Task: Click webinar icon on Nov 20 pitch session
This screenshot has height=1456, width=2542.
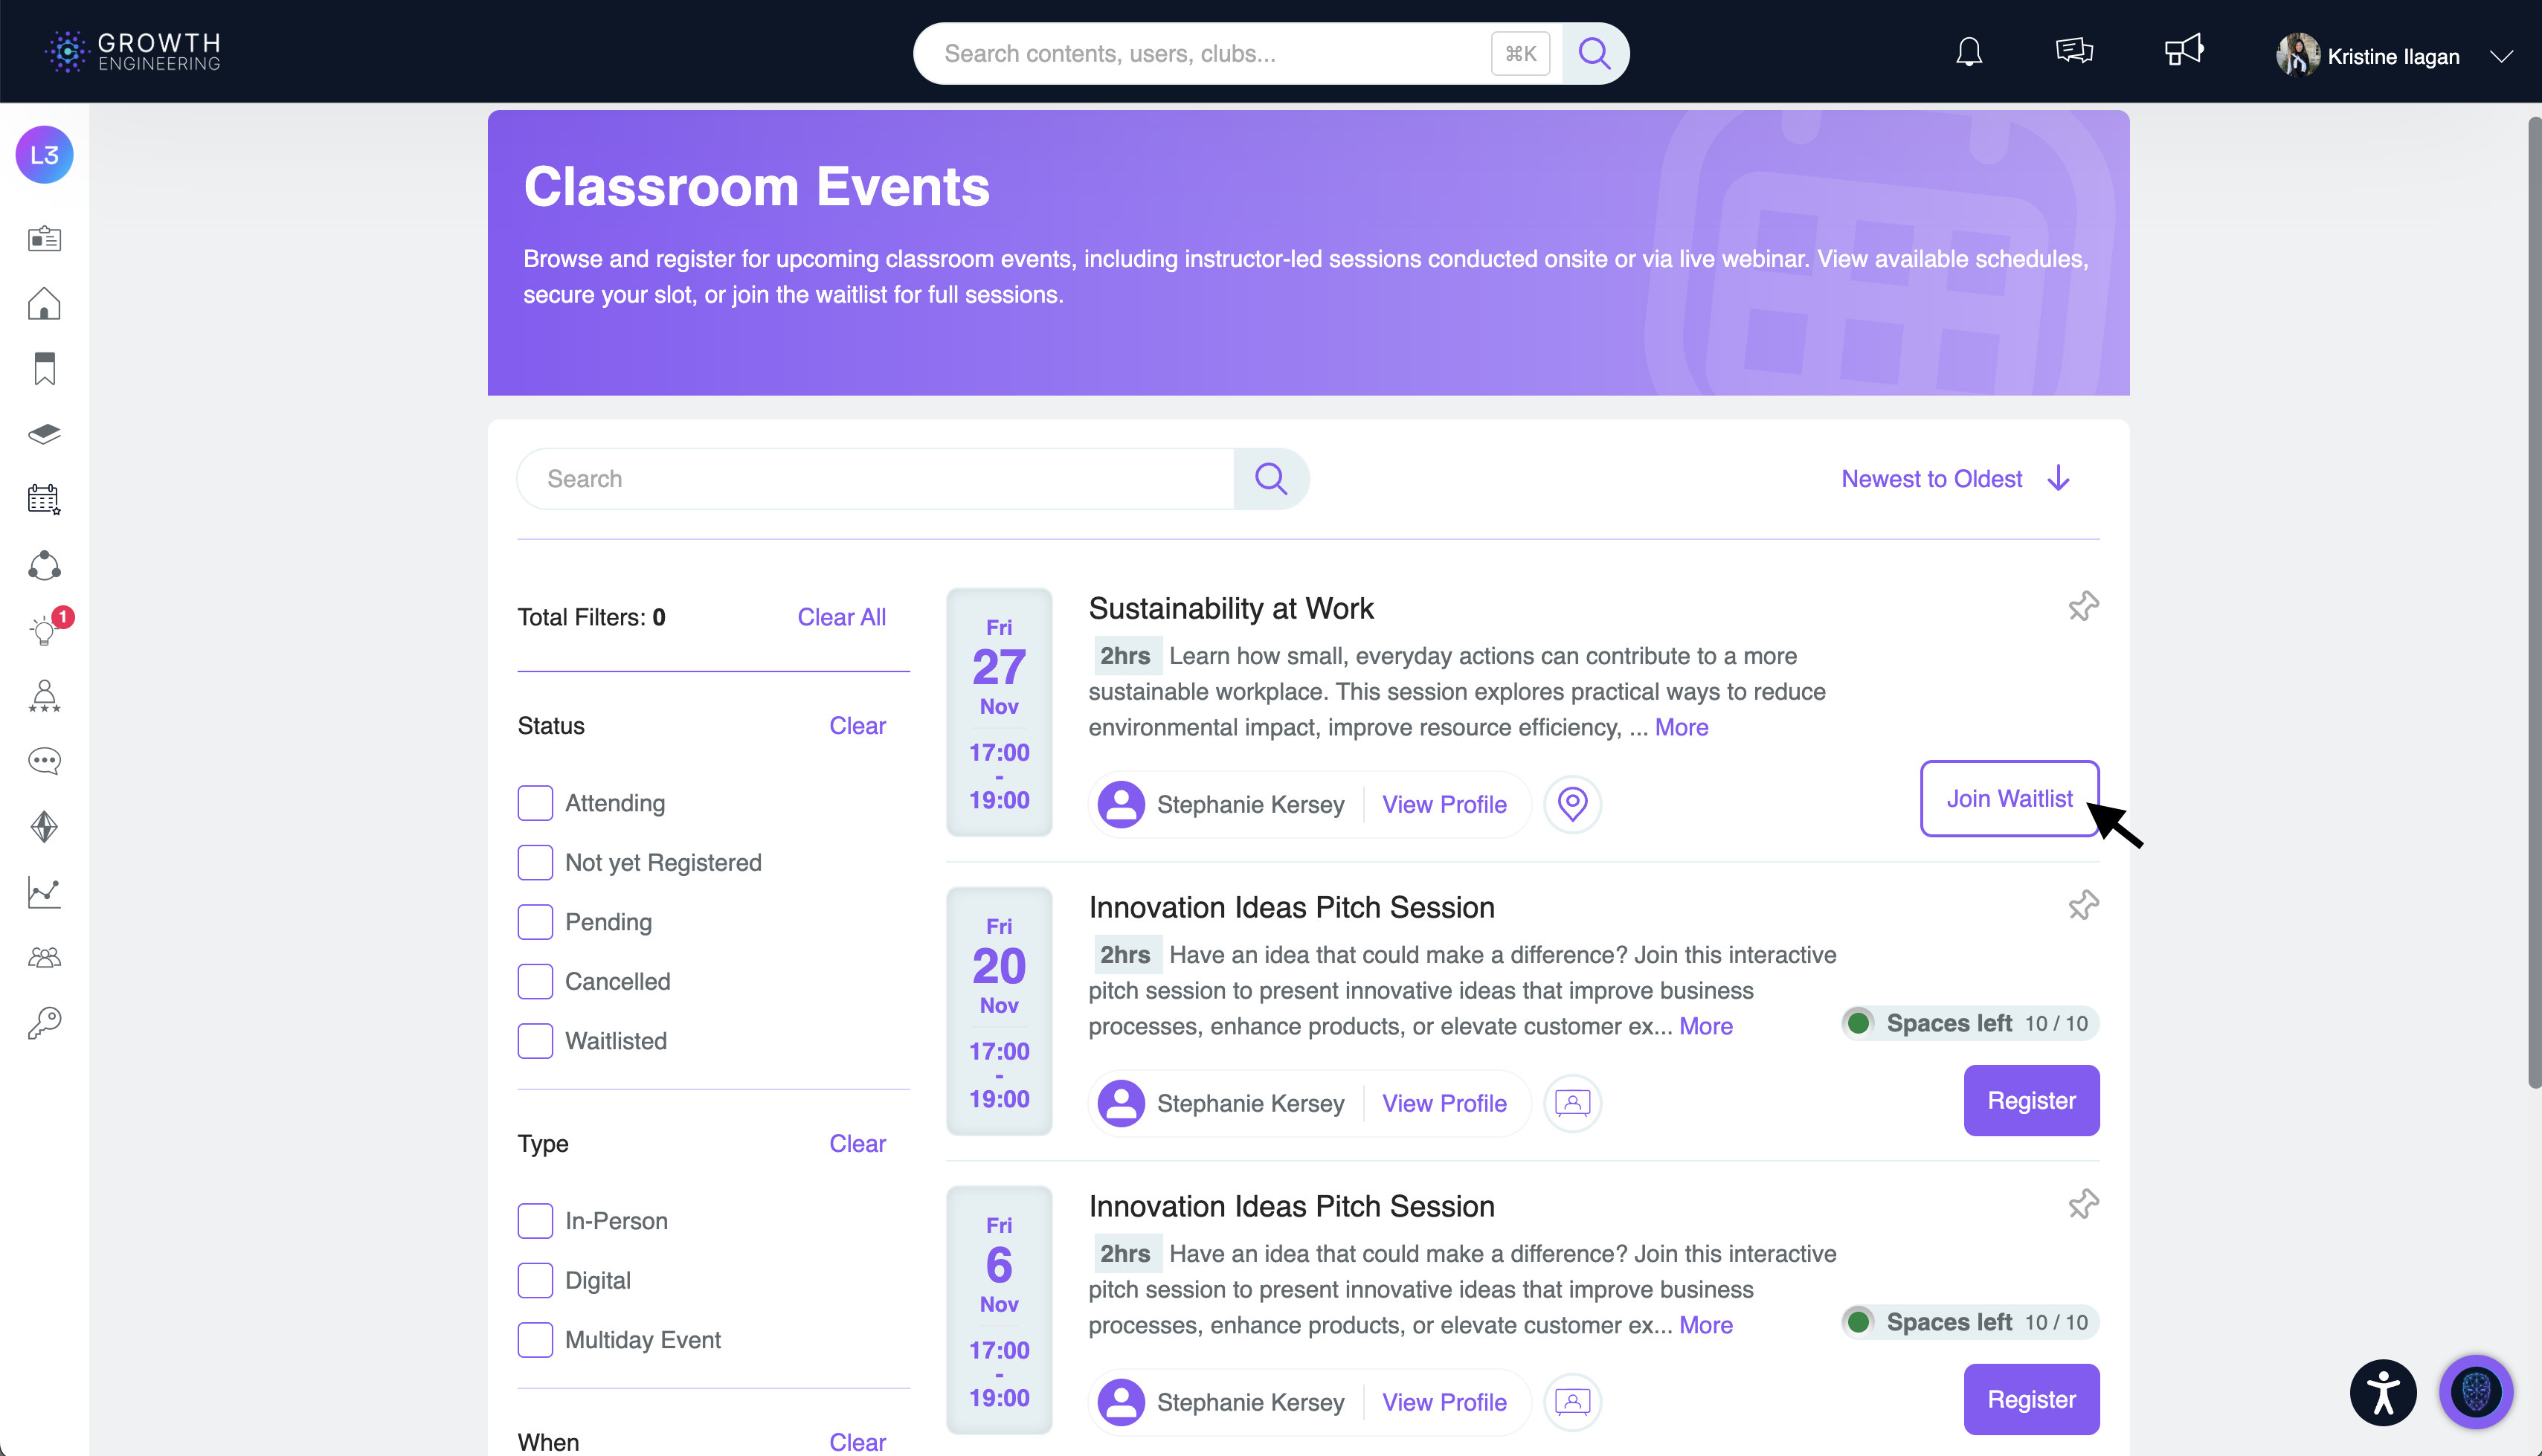Action: pos(1572,1103)
